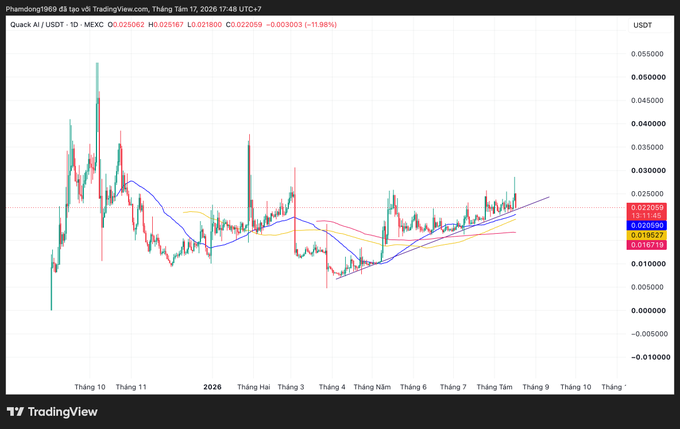The image size is (680, 429).
Task: Click the 0.055000 price axis label
Action: coord(647,54)
